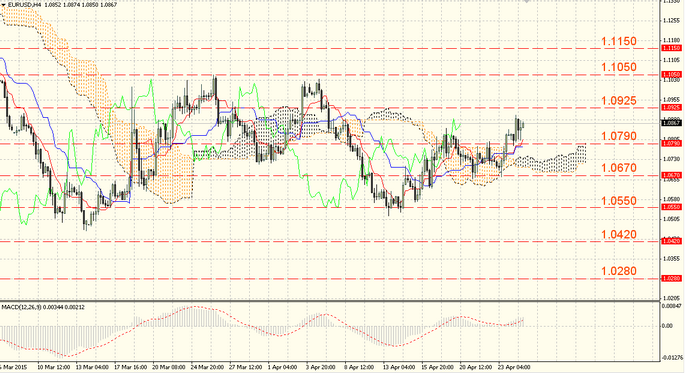
Task: Click the MACD 0.00 axis value
Action: 667,326
